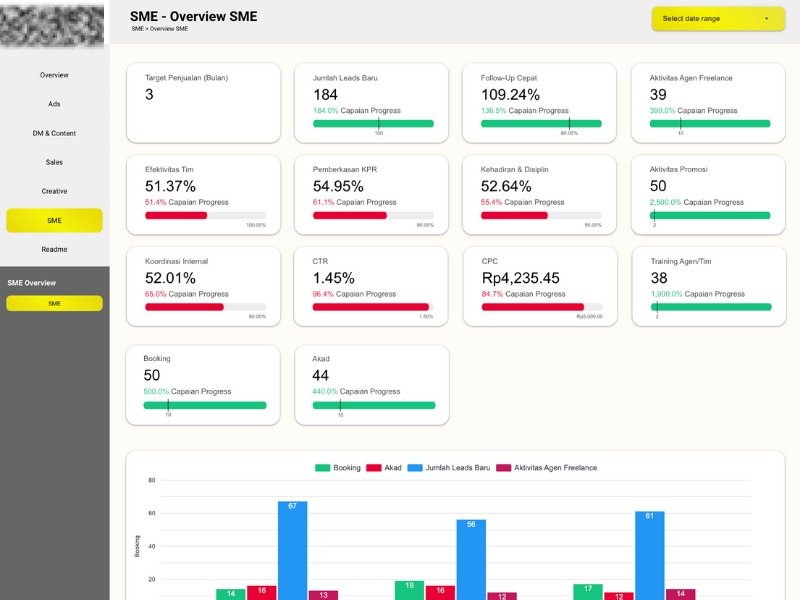This screenshot has width=800, height=600.
Task: Open the Overview sidebar page
Action: pyautogui.click(x=54, y=75)
